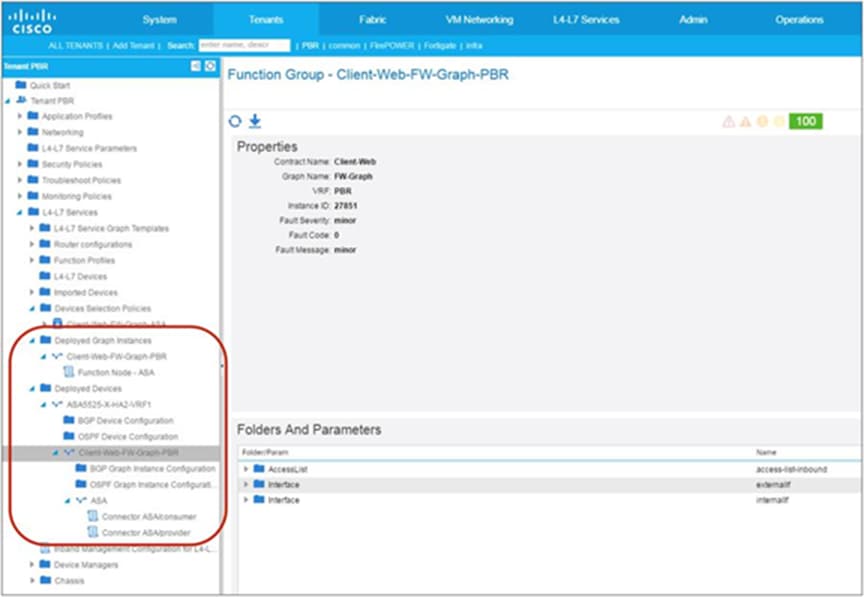The height and width of the screenshot is (597, 864).
Task: Click the BGP Device Configuration folder icon
Action: 69,420
